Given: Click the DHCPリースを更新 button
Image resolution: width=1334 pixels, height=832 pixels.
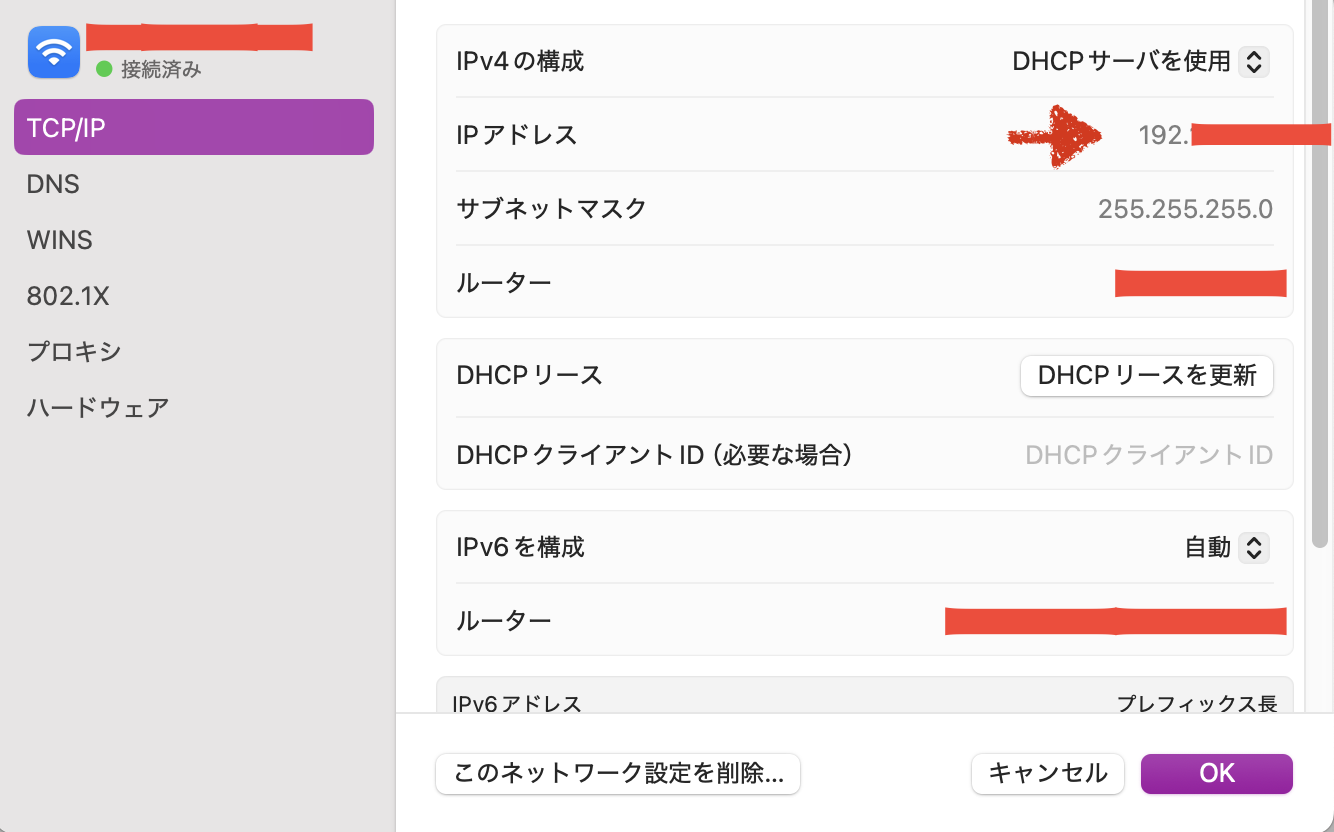Looking at the screenshot, I should click(1146, 376).
